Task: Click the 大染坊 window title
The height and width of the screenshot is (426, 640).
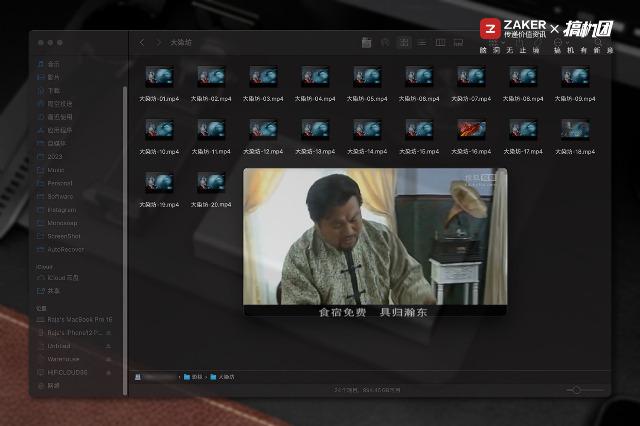Action: point(180,42)
